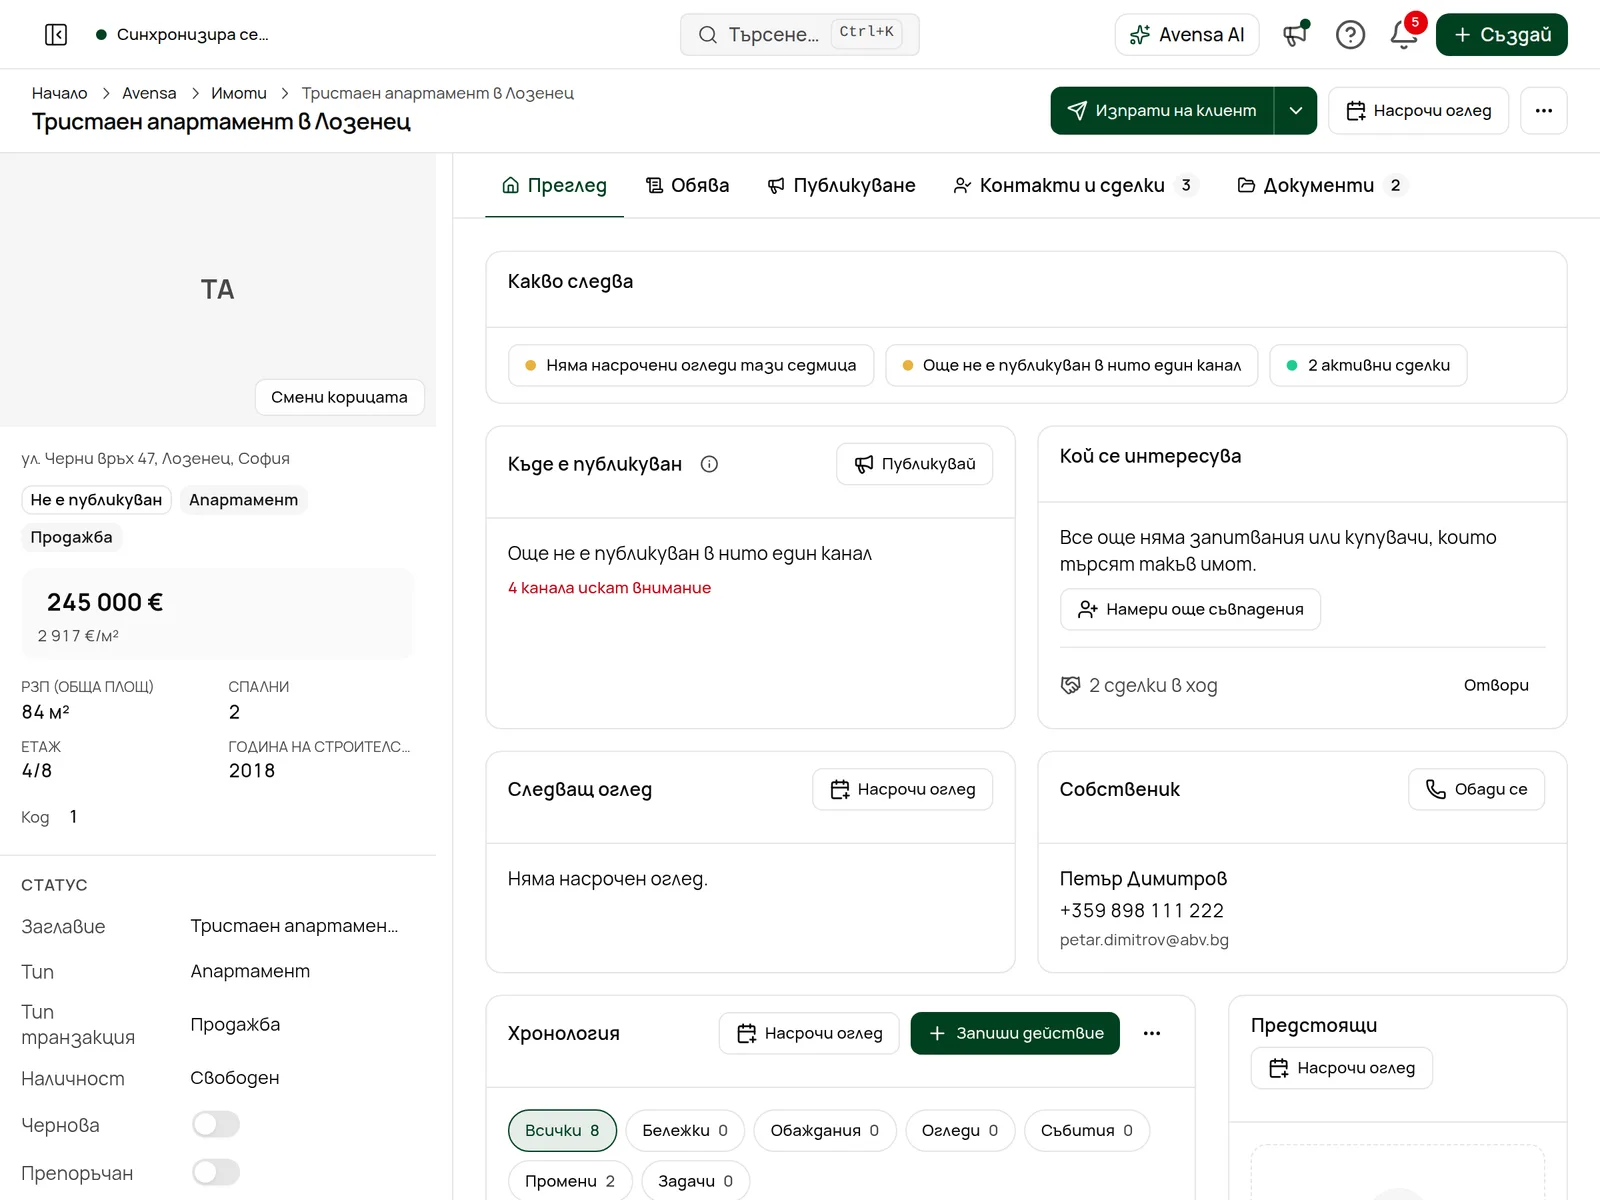
Task: Click info icon beside Къде е публикуван
Action: point(709,464)
